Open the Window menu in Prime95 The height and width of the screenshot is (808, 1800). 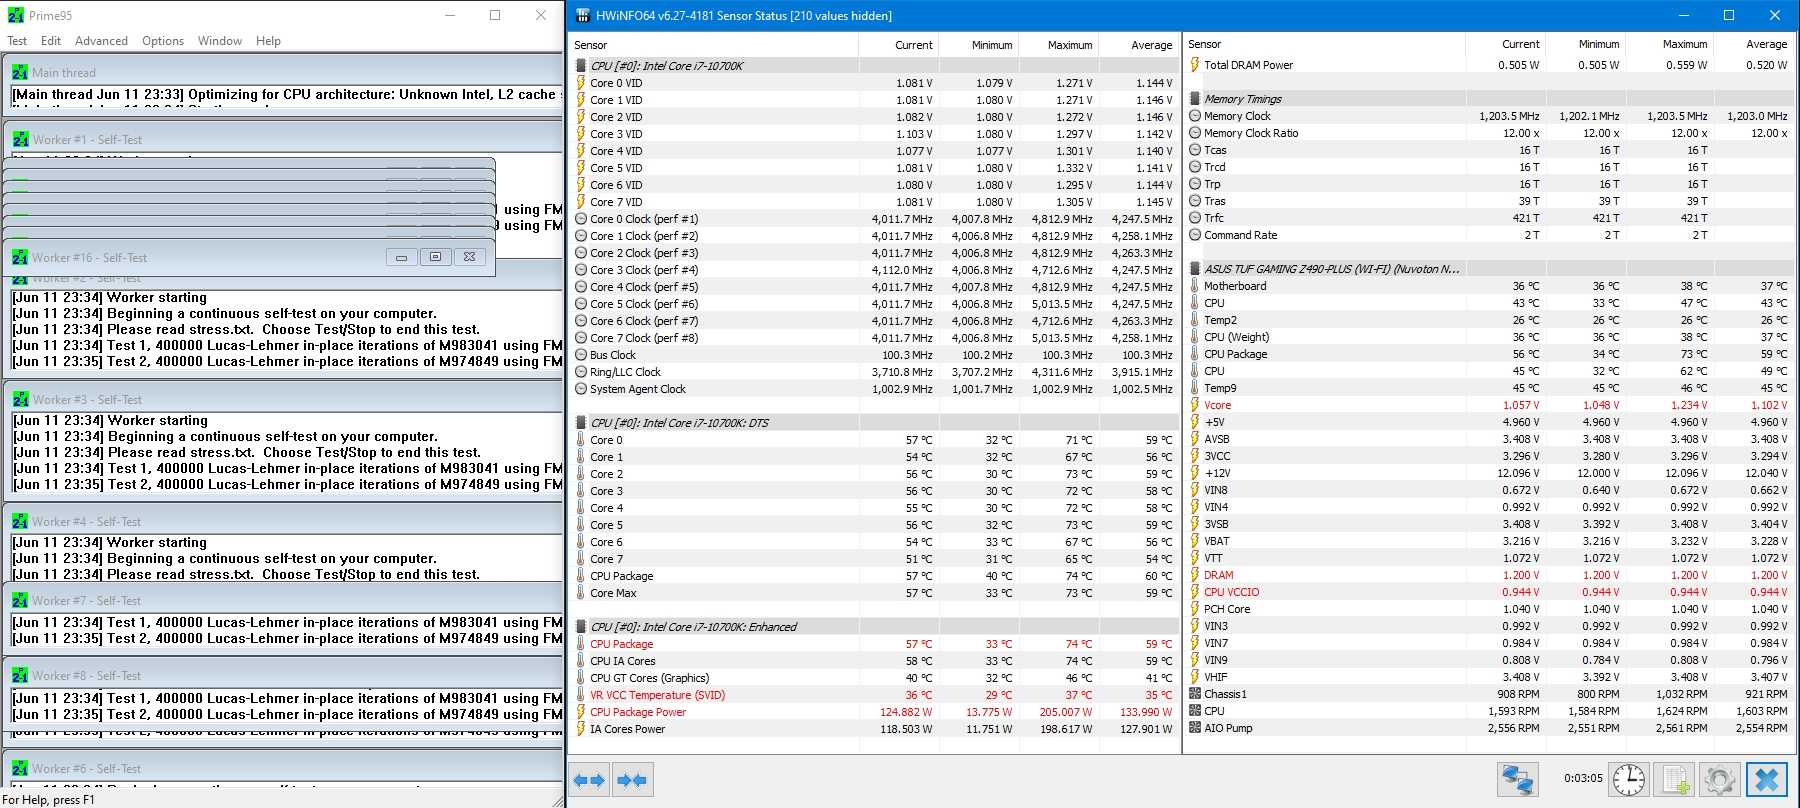coord(219,41)
